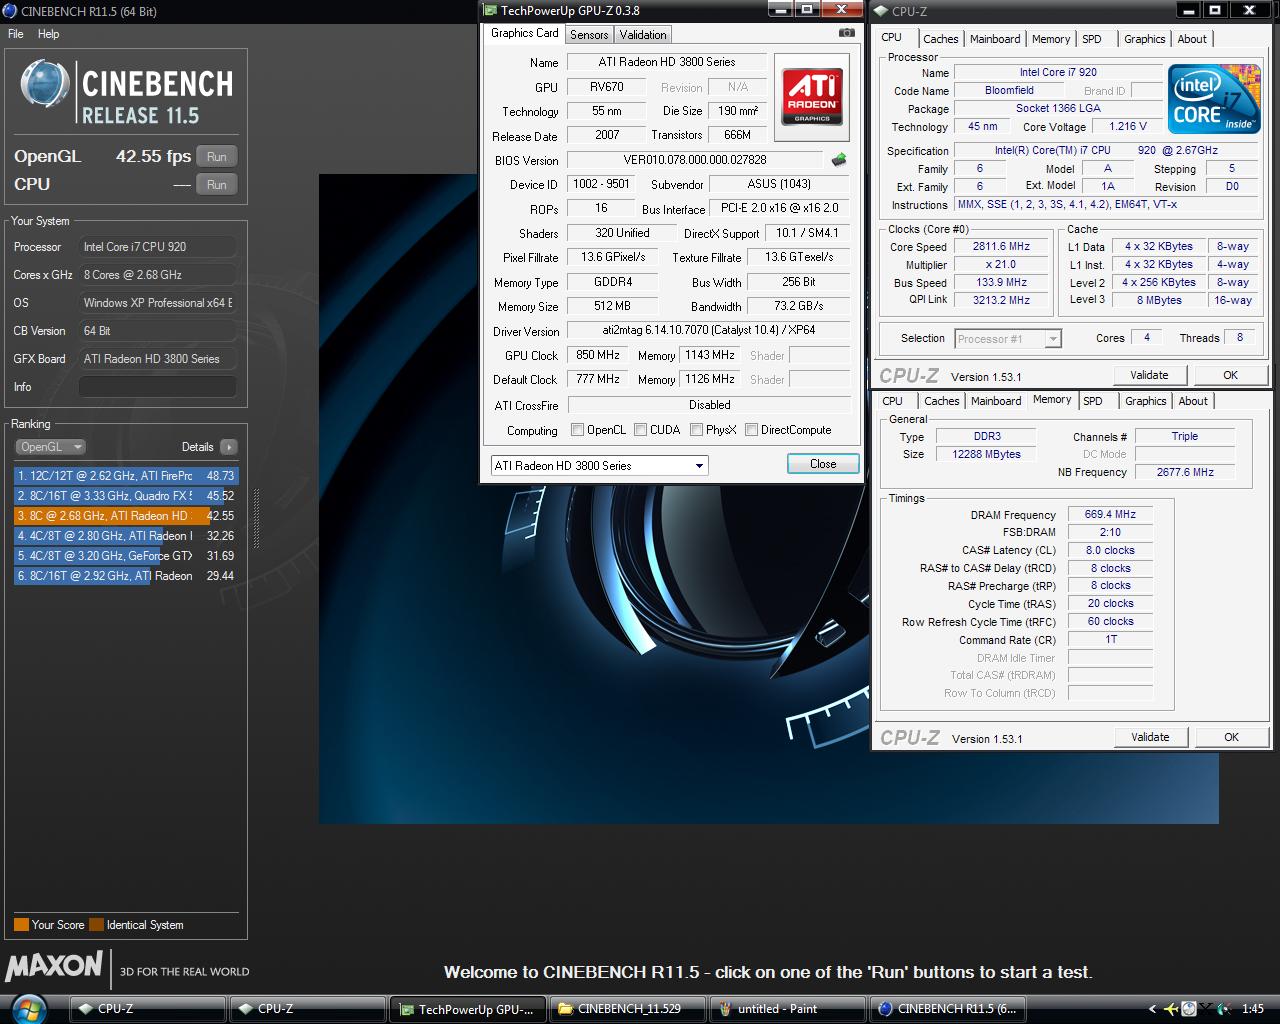
Task: Switch to TechPowerUp GPU-Z taskbar button
Action: click(x=469, y=1009)
